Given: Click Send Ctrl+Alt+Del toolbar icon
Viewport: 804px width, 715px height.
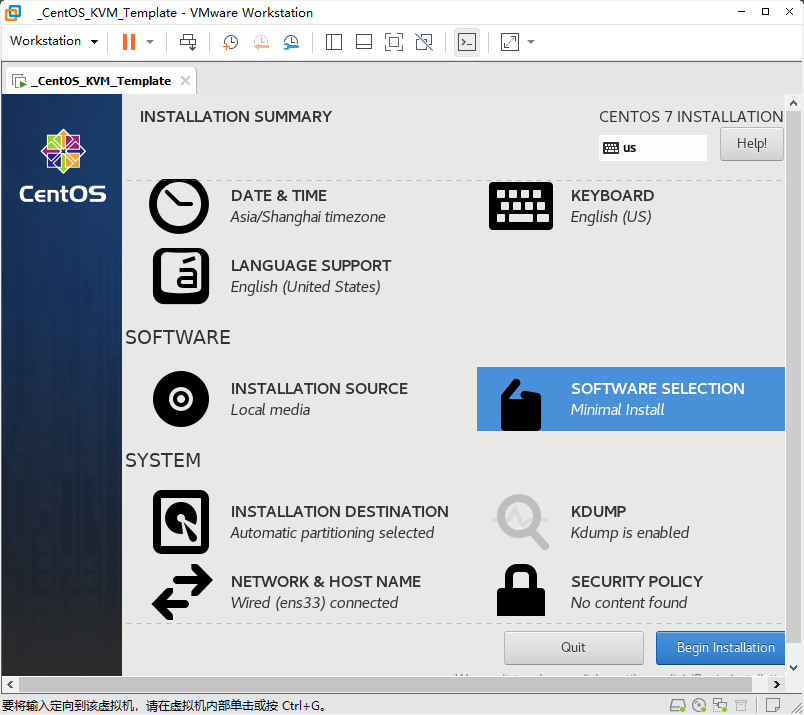Looking at the screenshot, I should pyautogui.click(x=188, y=42).
